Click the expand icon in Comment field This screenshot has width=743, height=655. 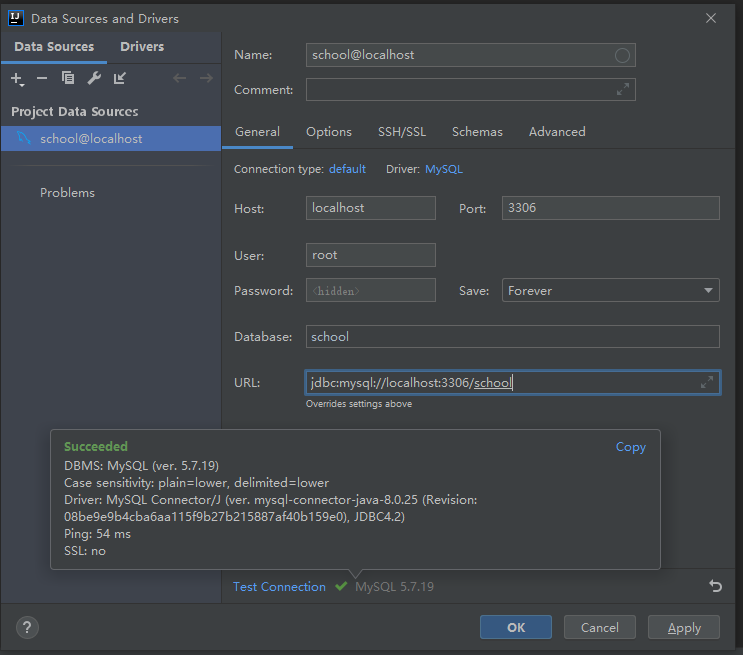(x=623, y=89)
